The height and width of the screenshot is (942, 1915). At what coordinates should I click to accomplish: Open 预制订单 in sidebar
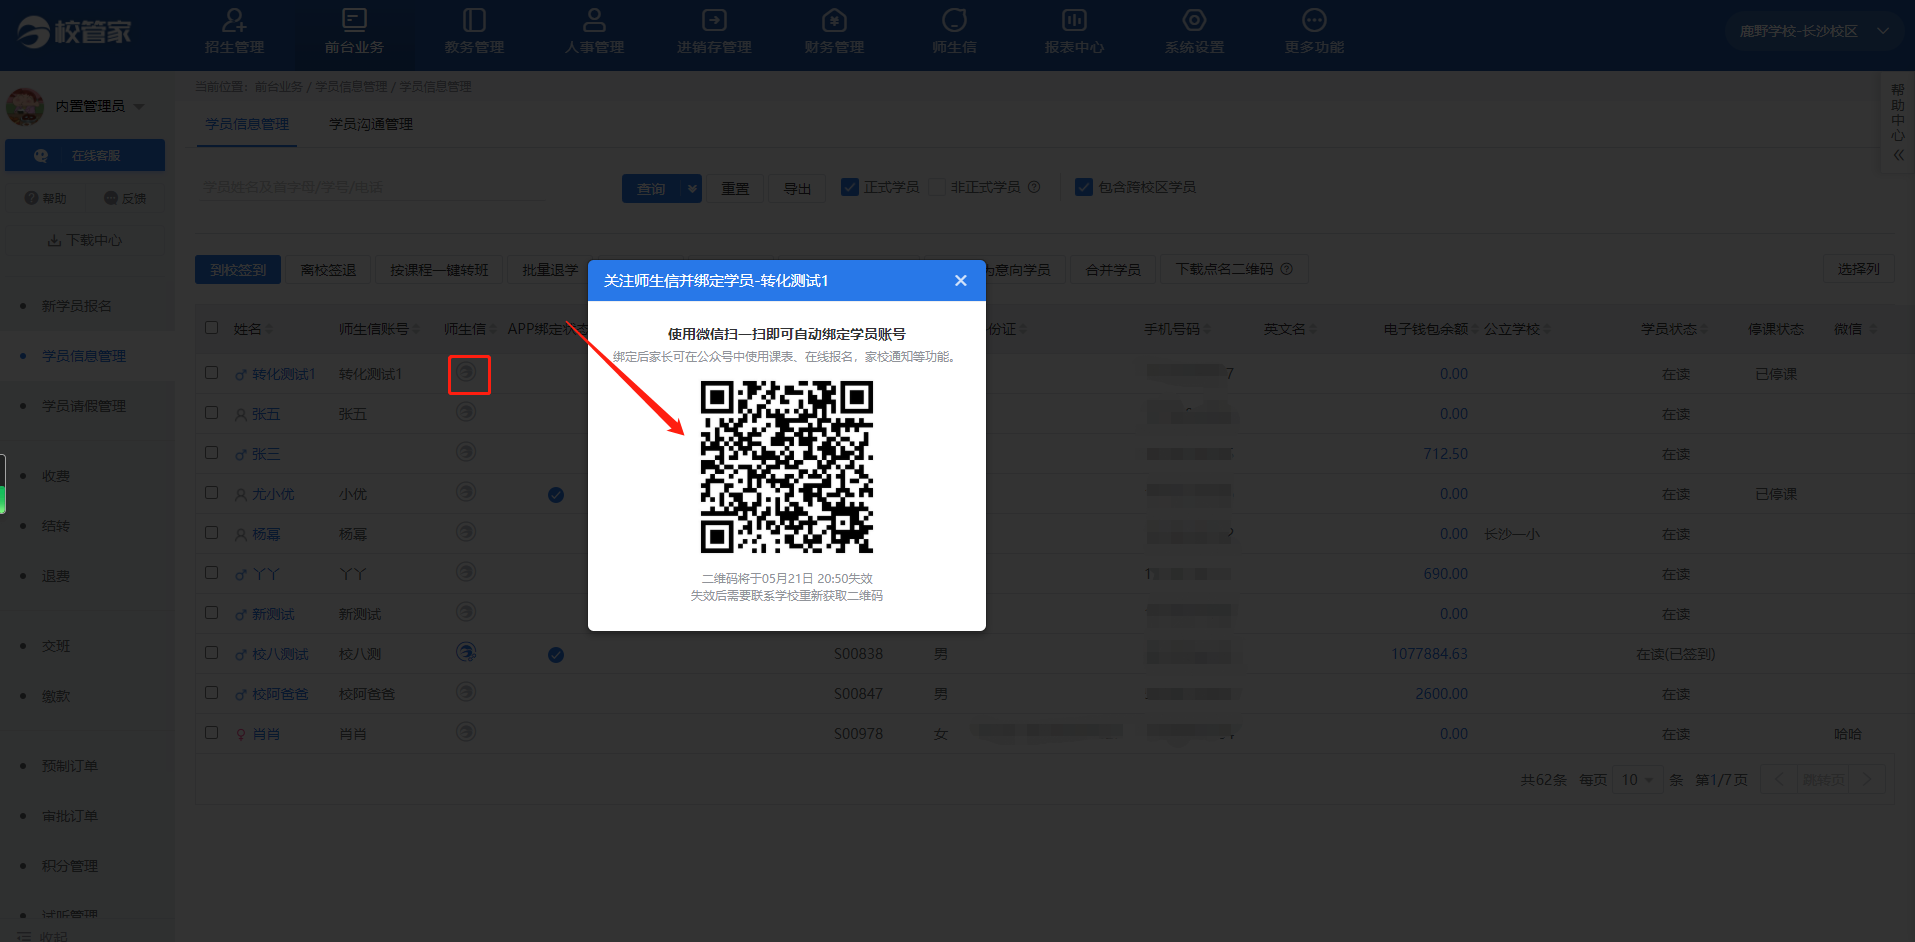[x=70, y=766]
